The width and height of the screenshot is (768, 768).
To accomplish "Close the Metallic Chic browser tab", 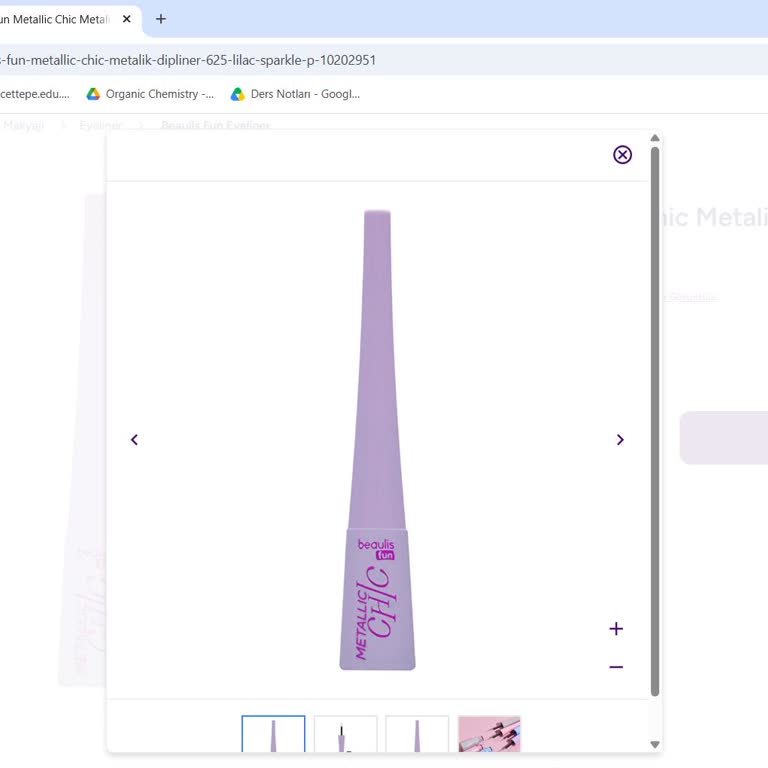I will [x=126, y=19].
